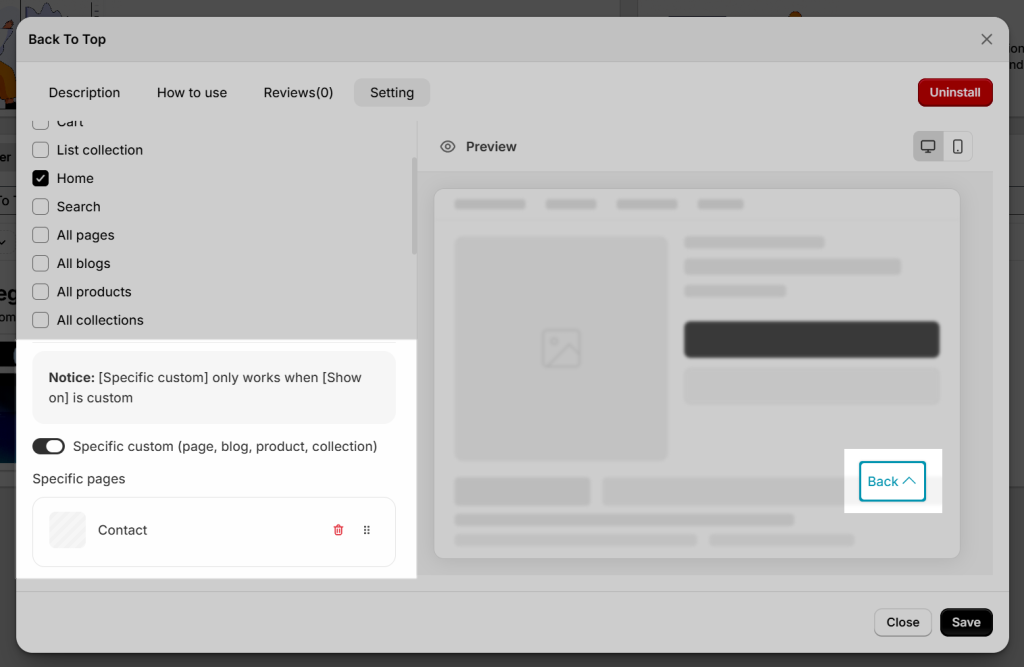
Task: Open the Description tab
Action: 84,93
